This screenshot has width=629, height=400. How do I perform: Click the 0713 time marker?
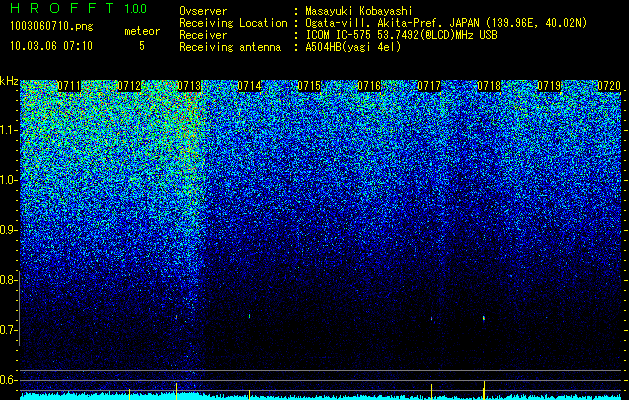point(189,86)
